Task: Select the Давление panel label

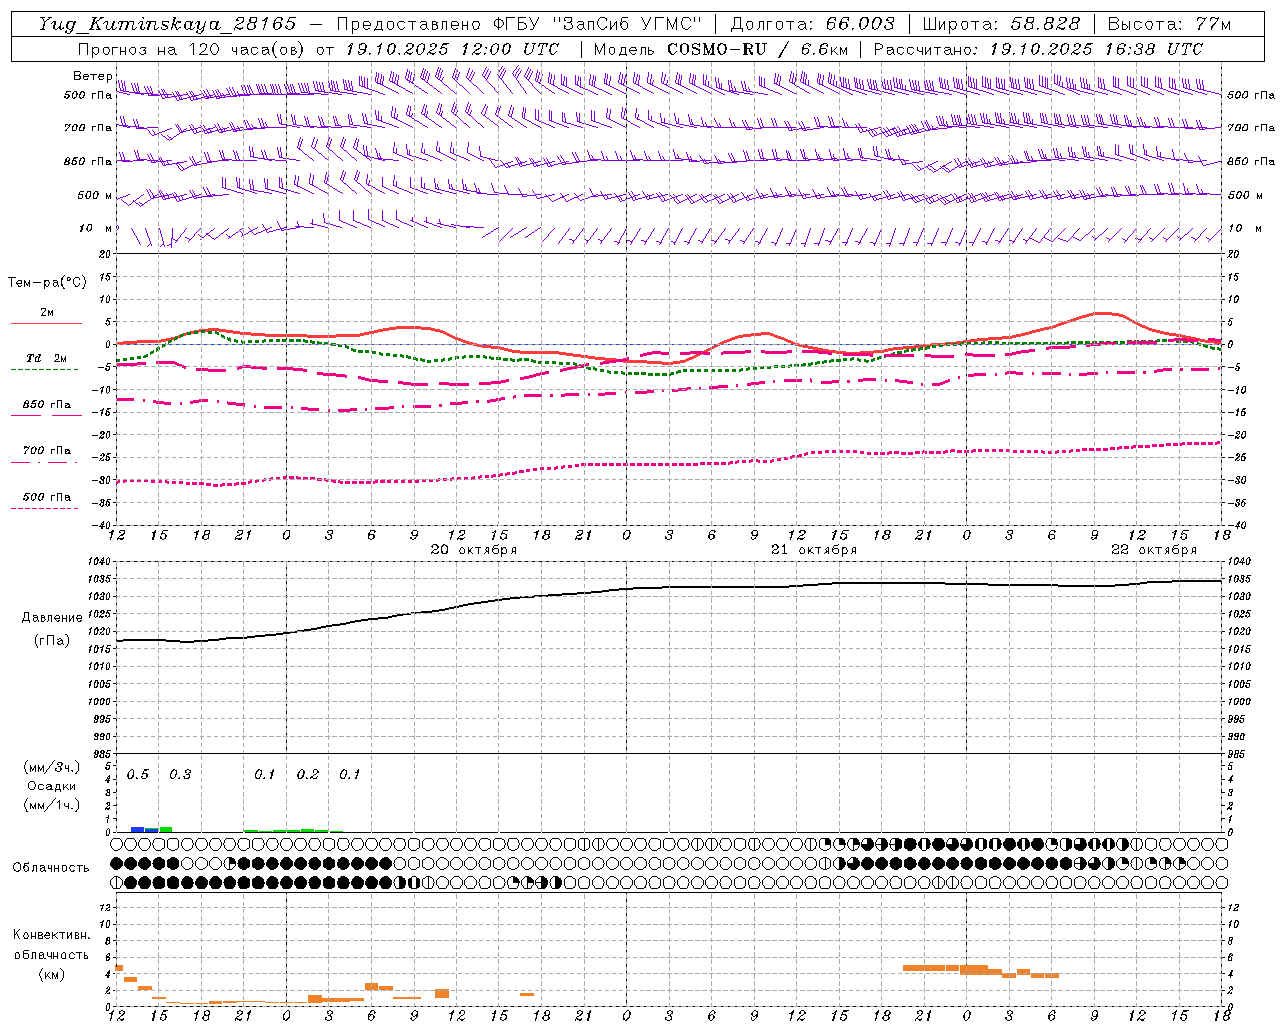Action: (51, 618)
